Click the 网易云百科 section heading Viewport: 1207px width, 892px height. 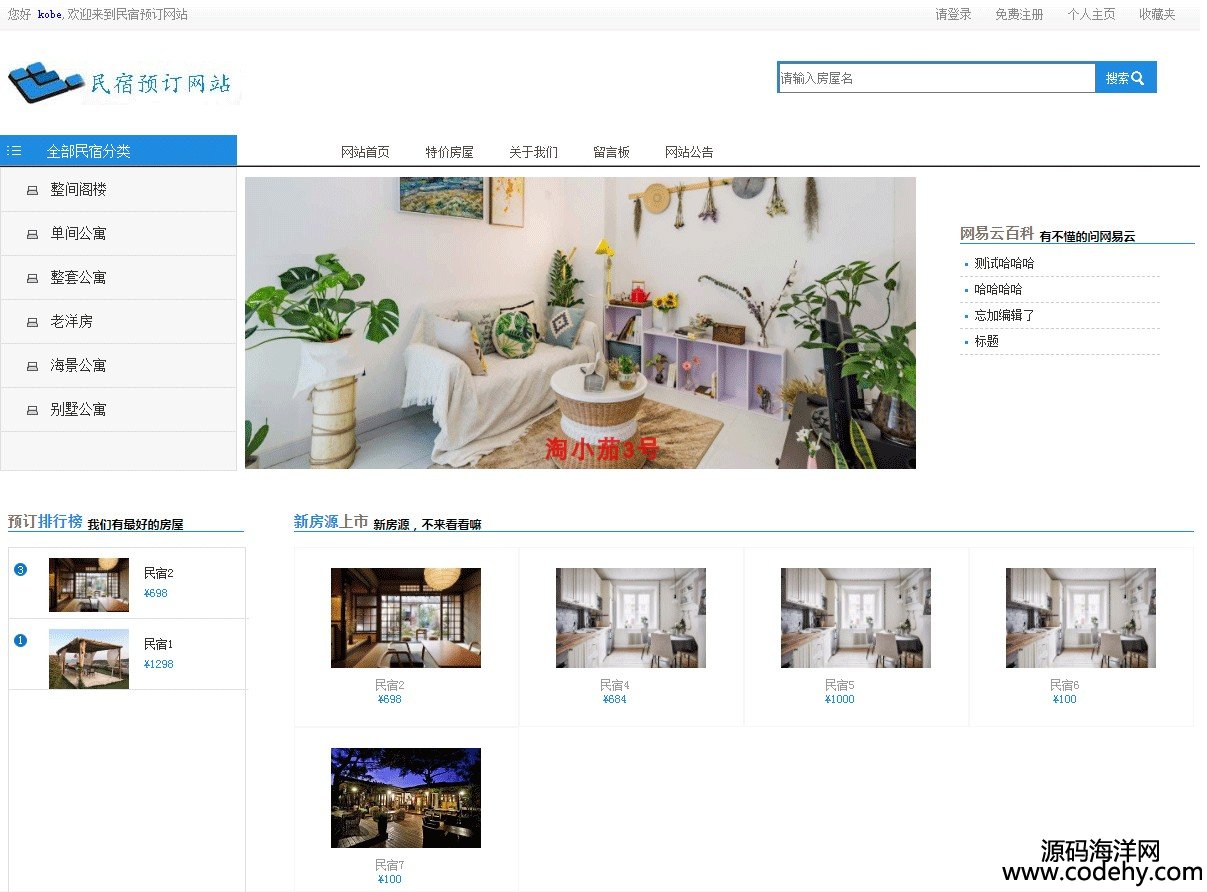pyautogui.click(x=997, y=233)
